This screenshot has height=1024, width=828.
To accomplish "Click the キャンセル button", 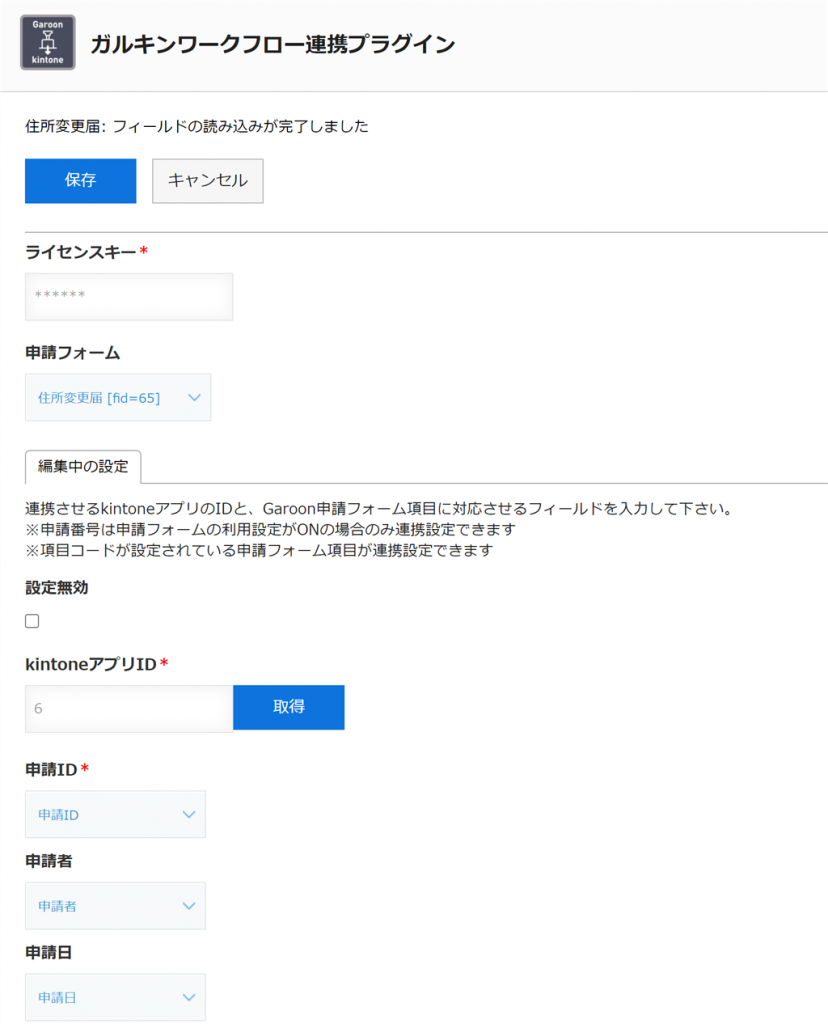I will pos(208,181).
